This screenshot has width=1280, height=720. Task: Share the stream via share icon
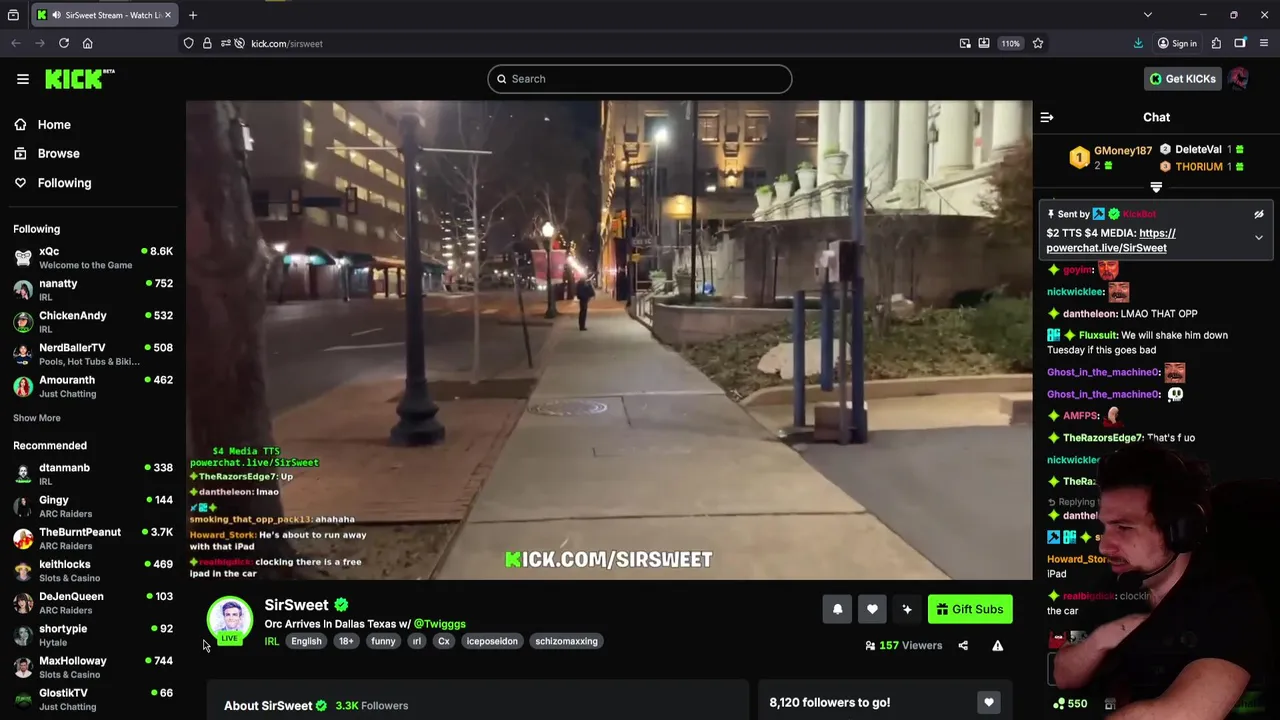[963, 646]
